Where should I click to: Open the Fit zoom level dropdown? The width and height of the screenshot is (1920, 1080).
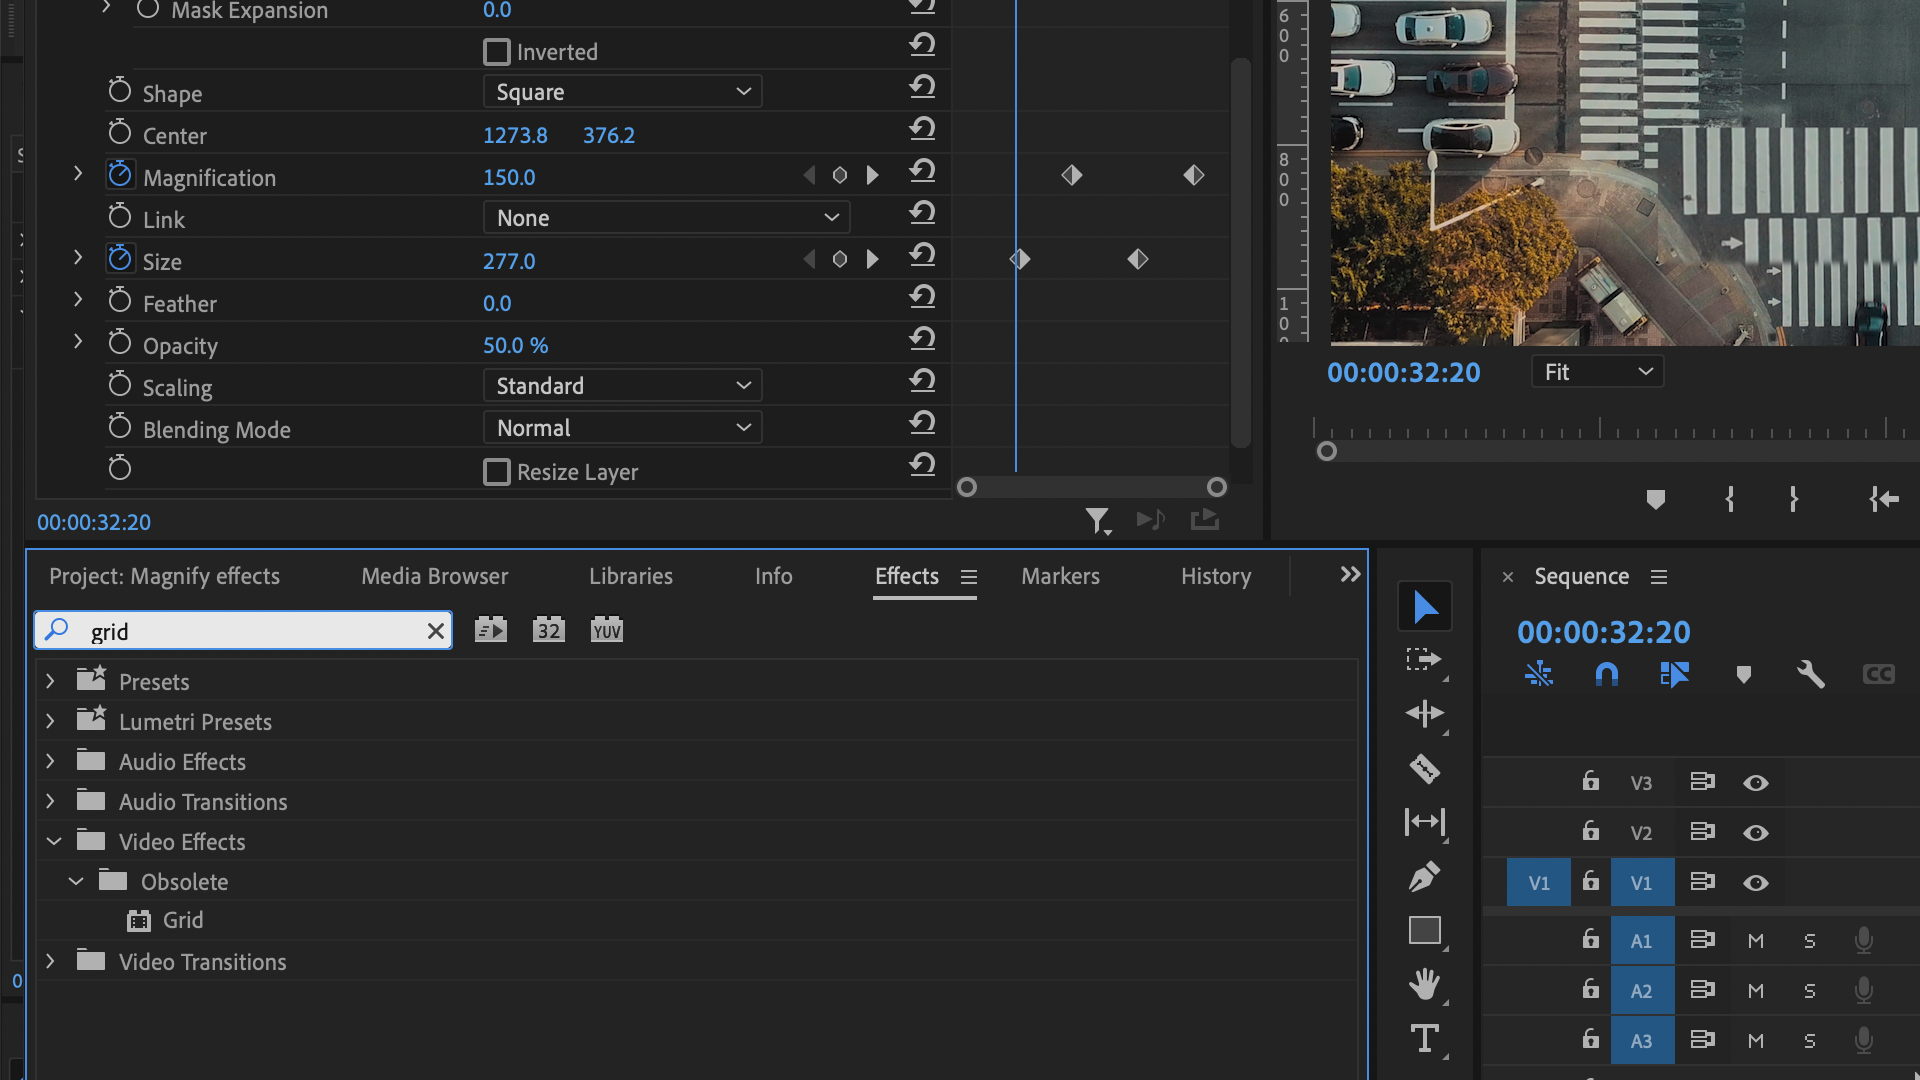1597,371
